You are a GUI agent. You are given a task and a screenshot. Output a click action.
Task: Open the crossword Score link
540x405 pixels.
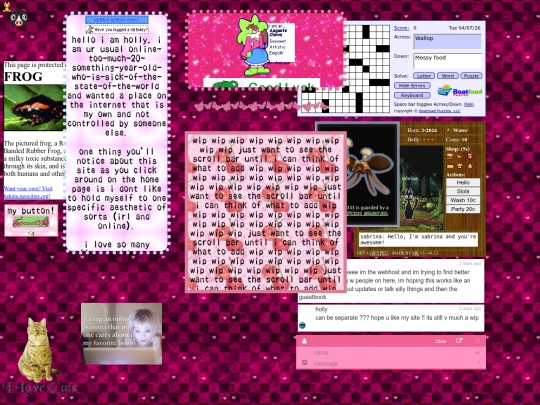click(401, 28)
